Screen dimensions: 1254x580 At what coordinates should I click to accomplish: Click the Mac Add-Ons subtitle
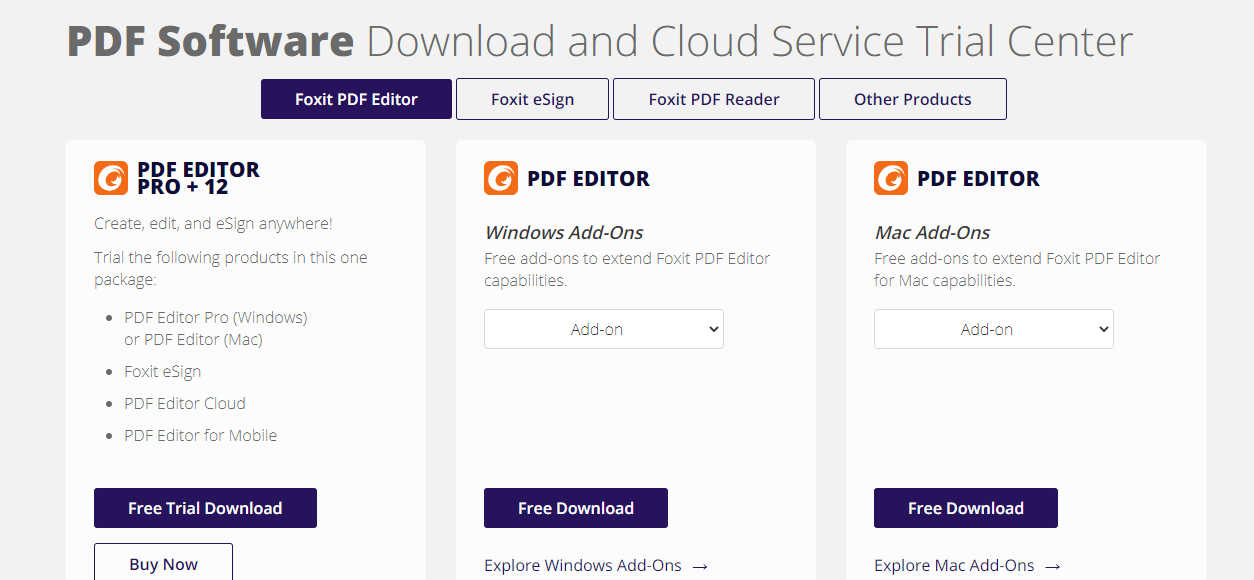[932, 232]
